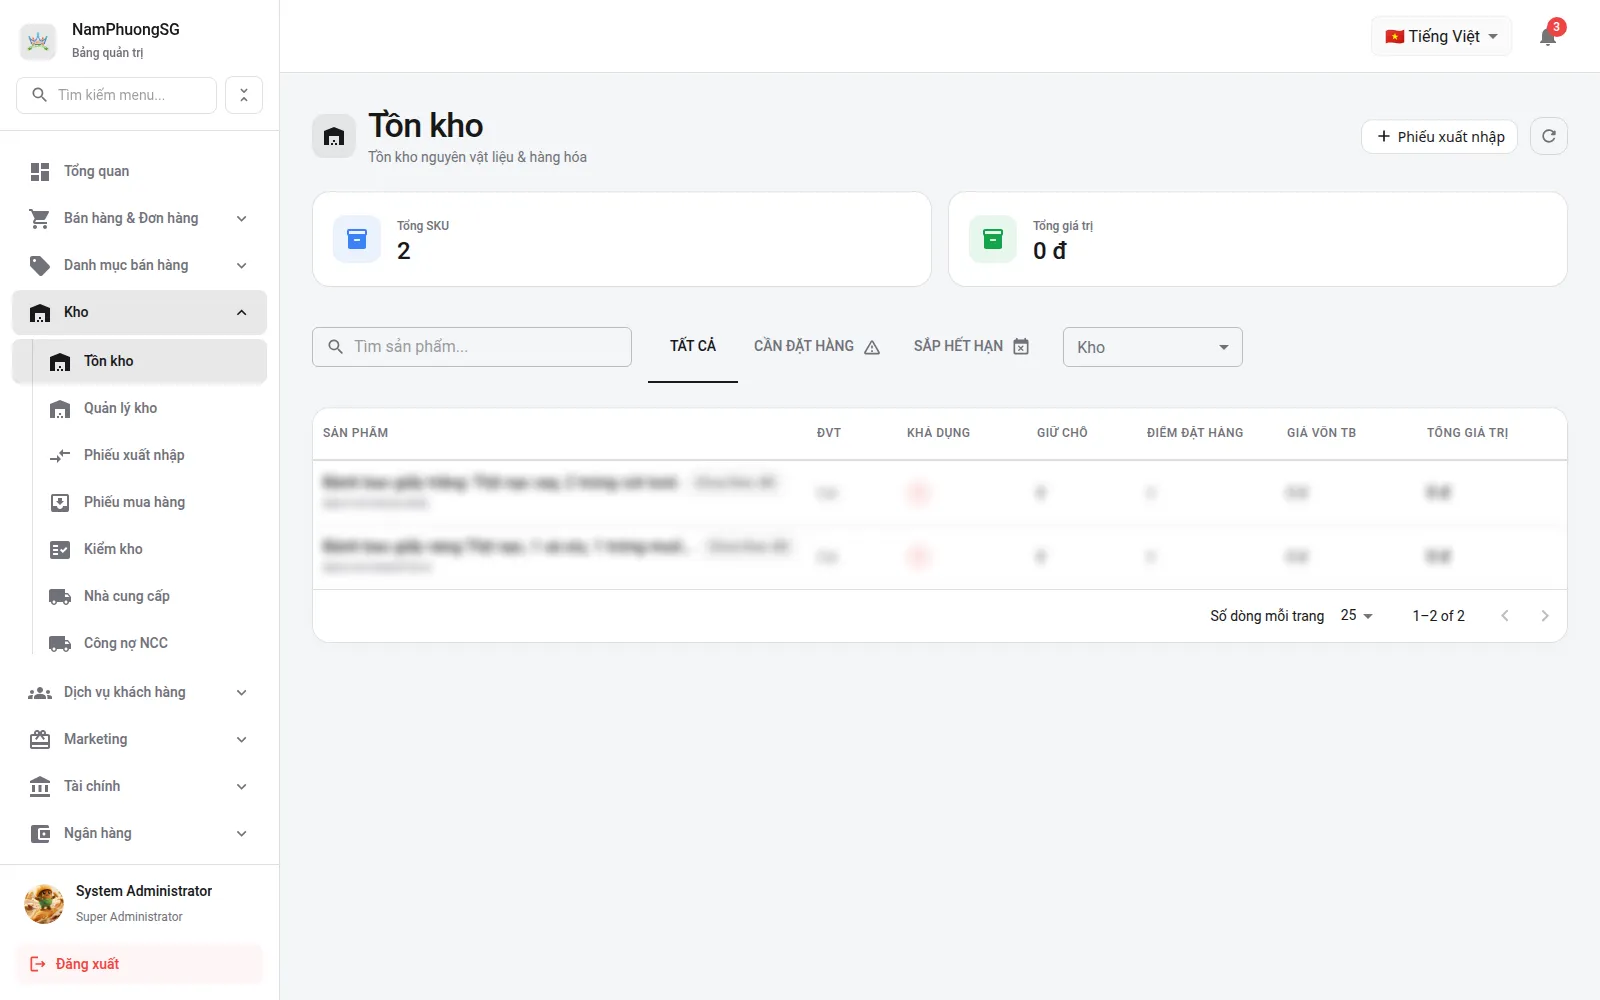
Task: Click the Công nợ NCC truck icon
Action: (x=60, y=644)
